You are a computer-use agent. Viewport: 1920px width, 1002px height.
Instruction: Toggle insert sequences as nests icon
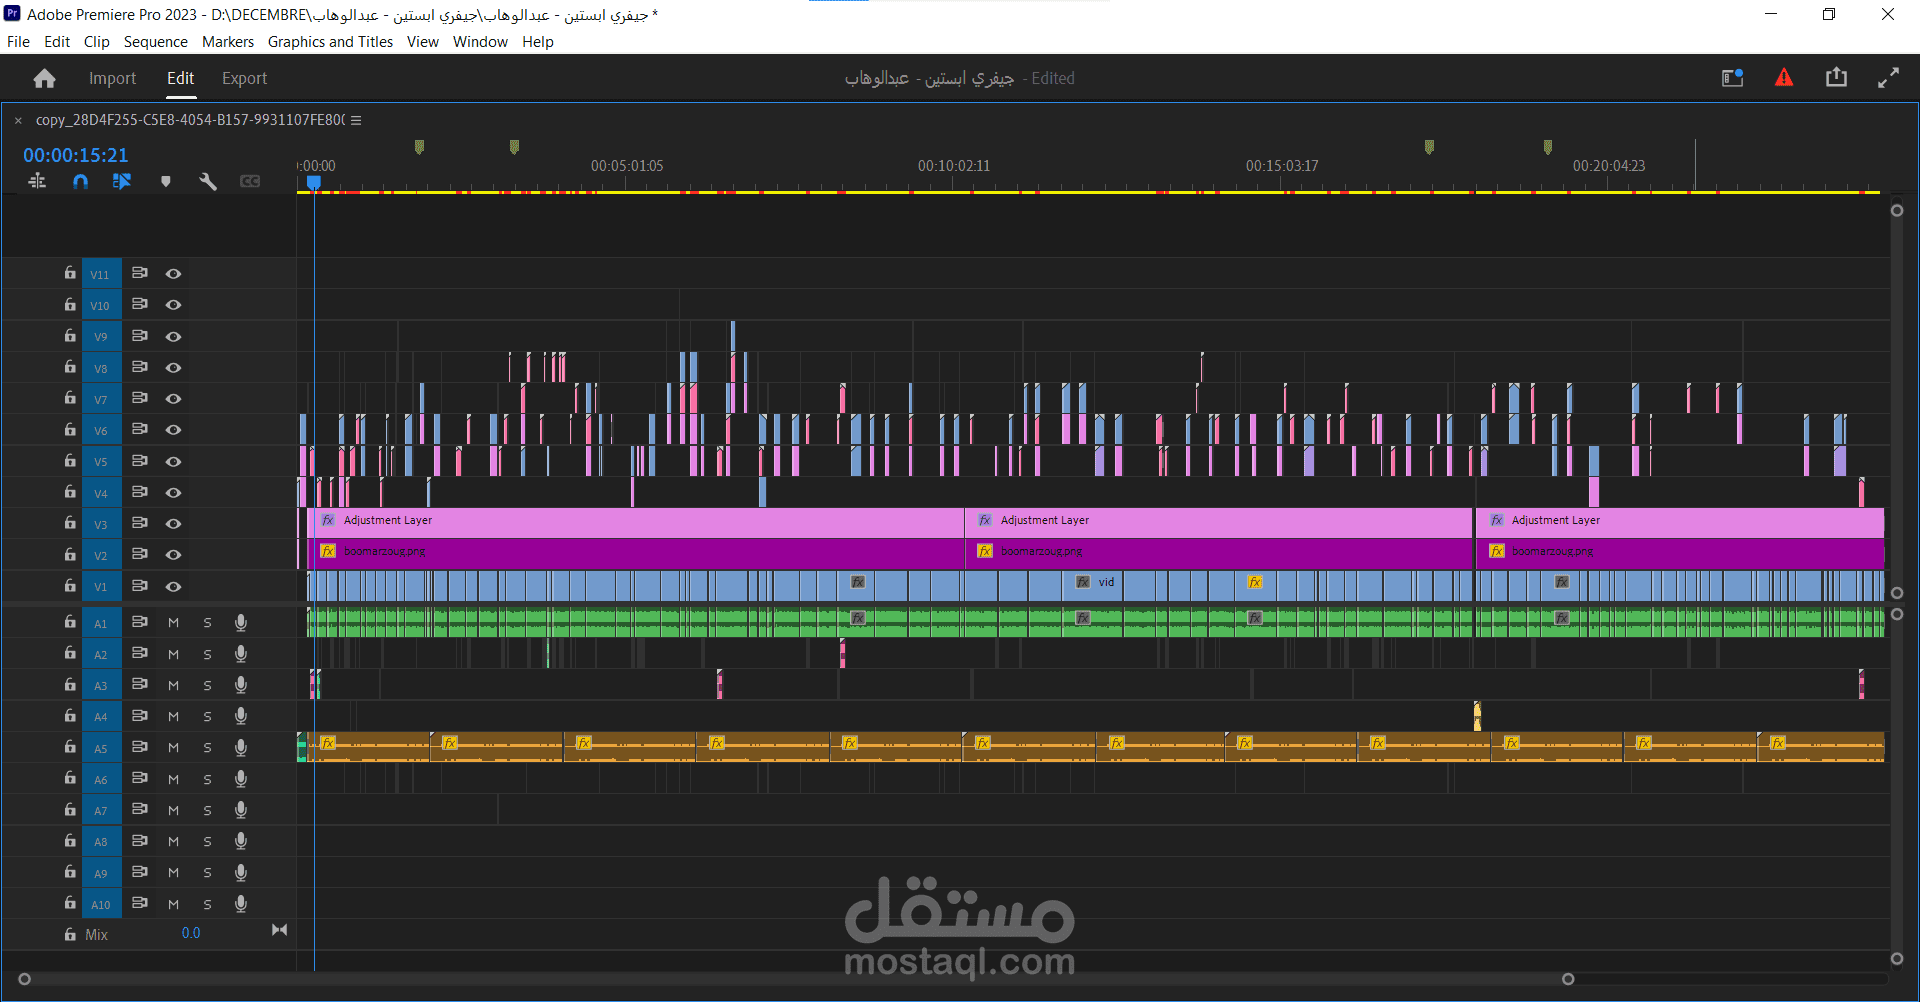click(37, 181)
